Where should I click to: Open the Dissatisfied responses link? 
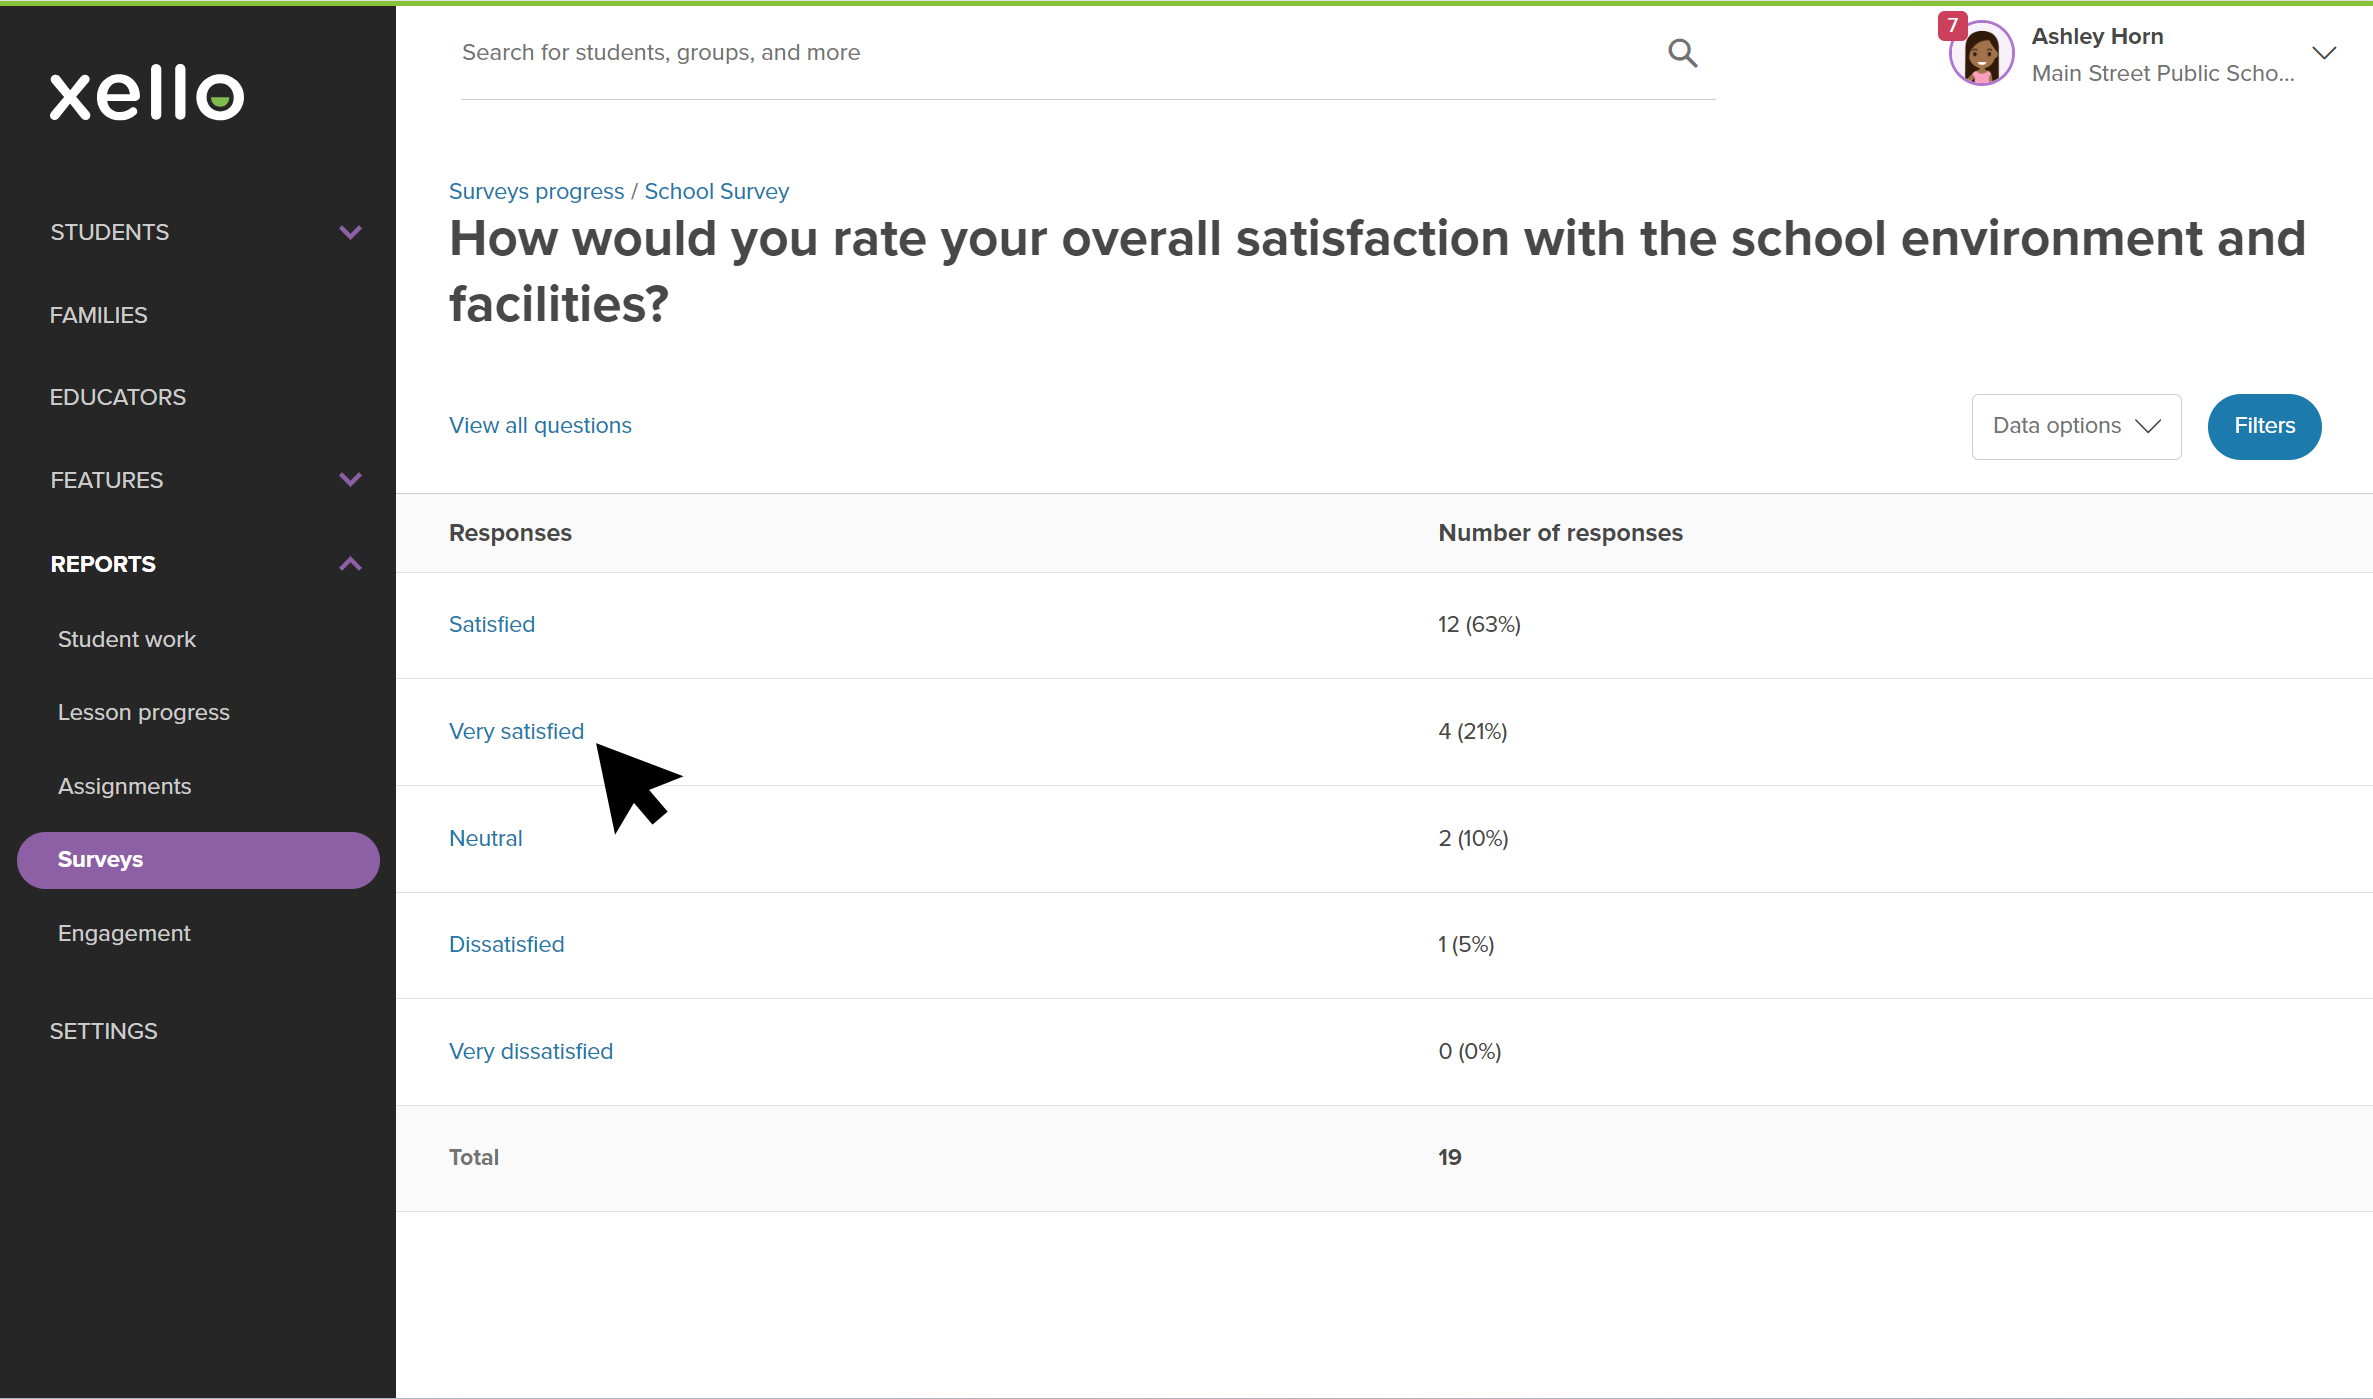tap(506, 944)
